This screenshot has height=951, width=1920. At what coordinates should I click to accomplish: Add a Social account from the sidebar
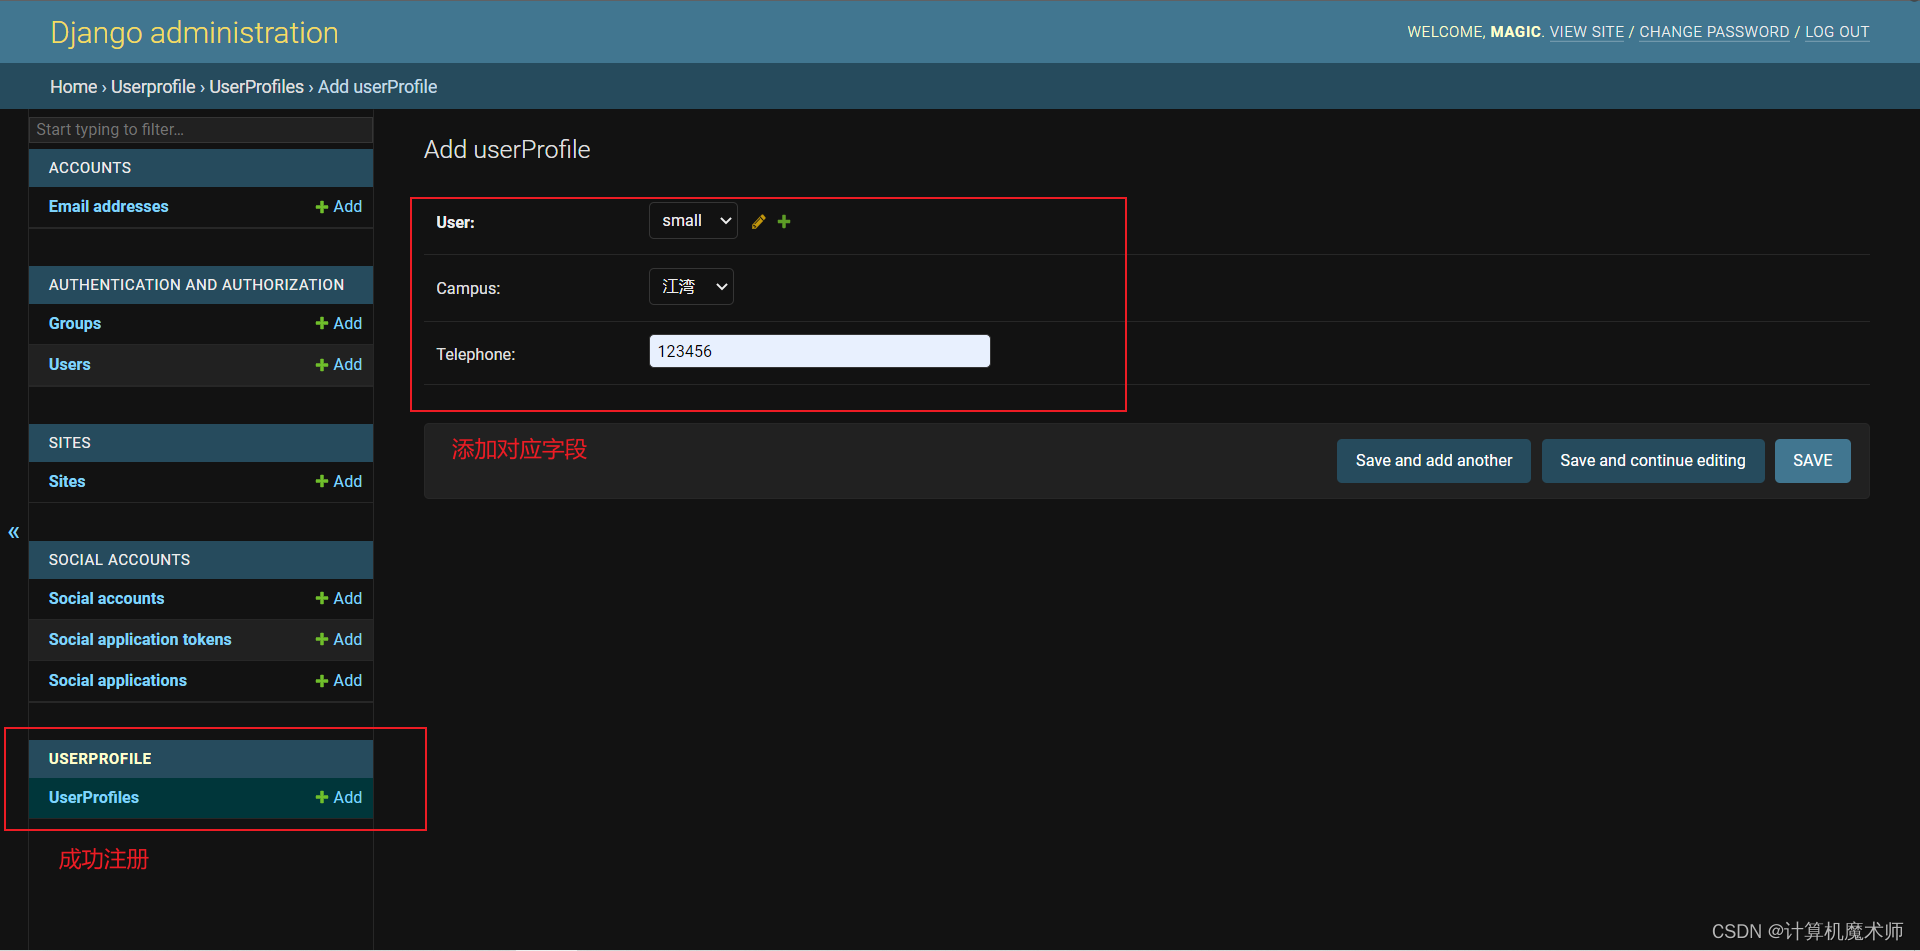[x=339, y=598]
